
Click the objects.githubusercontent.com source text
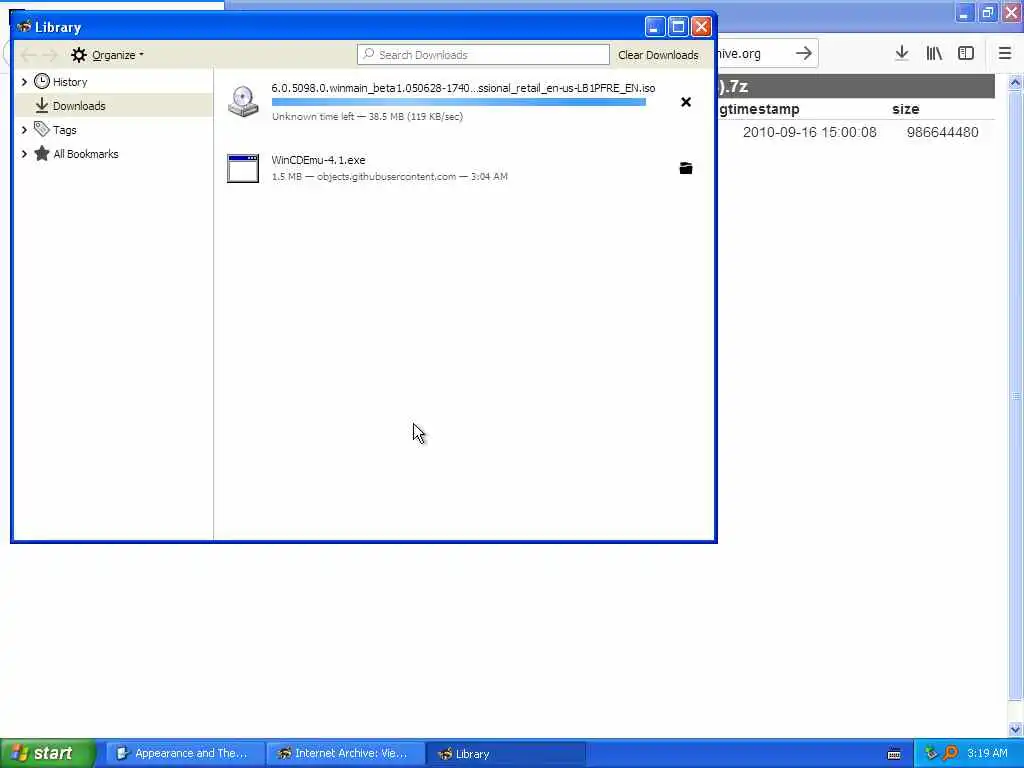point(387,176)
